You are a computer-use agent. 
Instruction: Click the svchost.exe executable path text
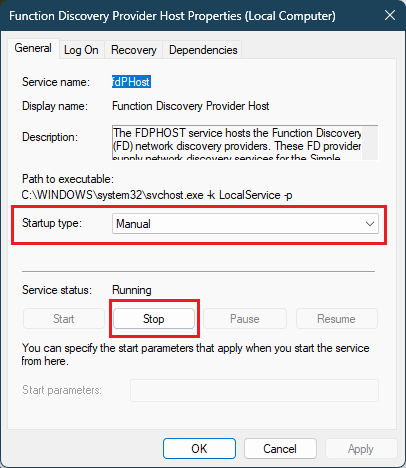pyautogui.click(x=157, y=195)
